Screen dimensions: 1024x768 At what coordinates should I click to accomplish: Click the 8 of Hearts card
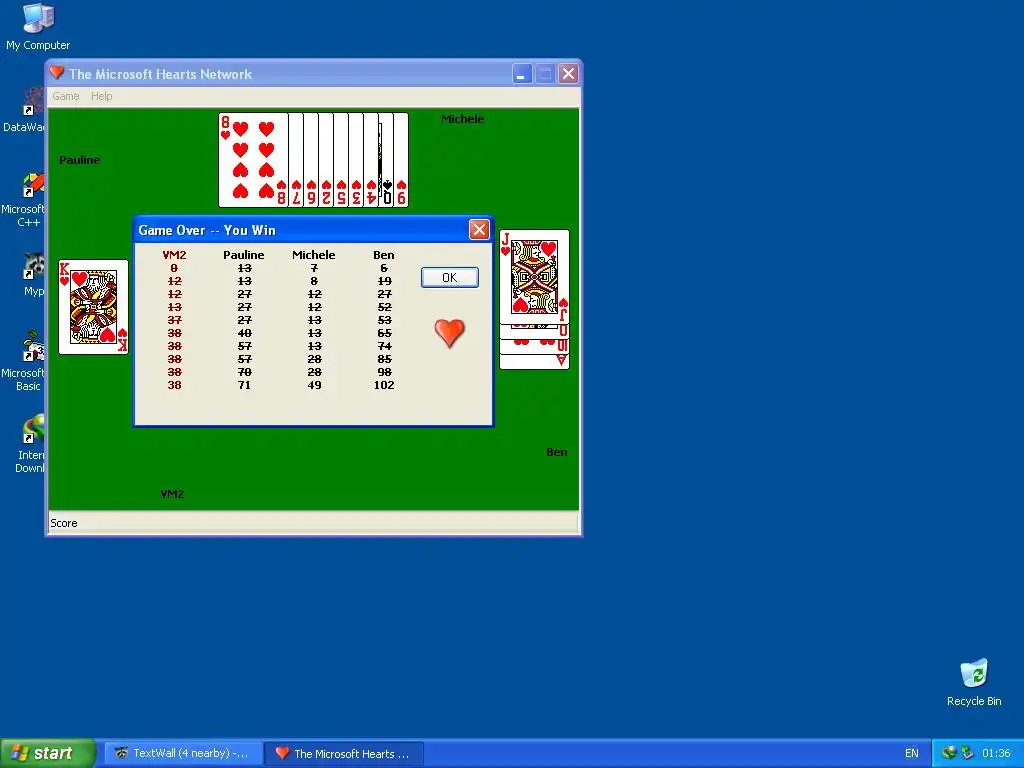coord(253,160)
